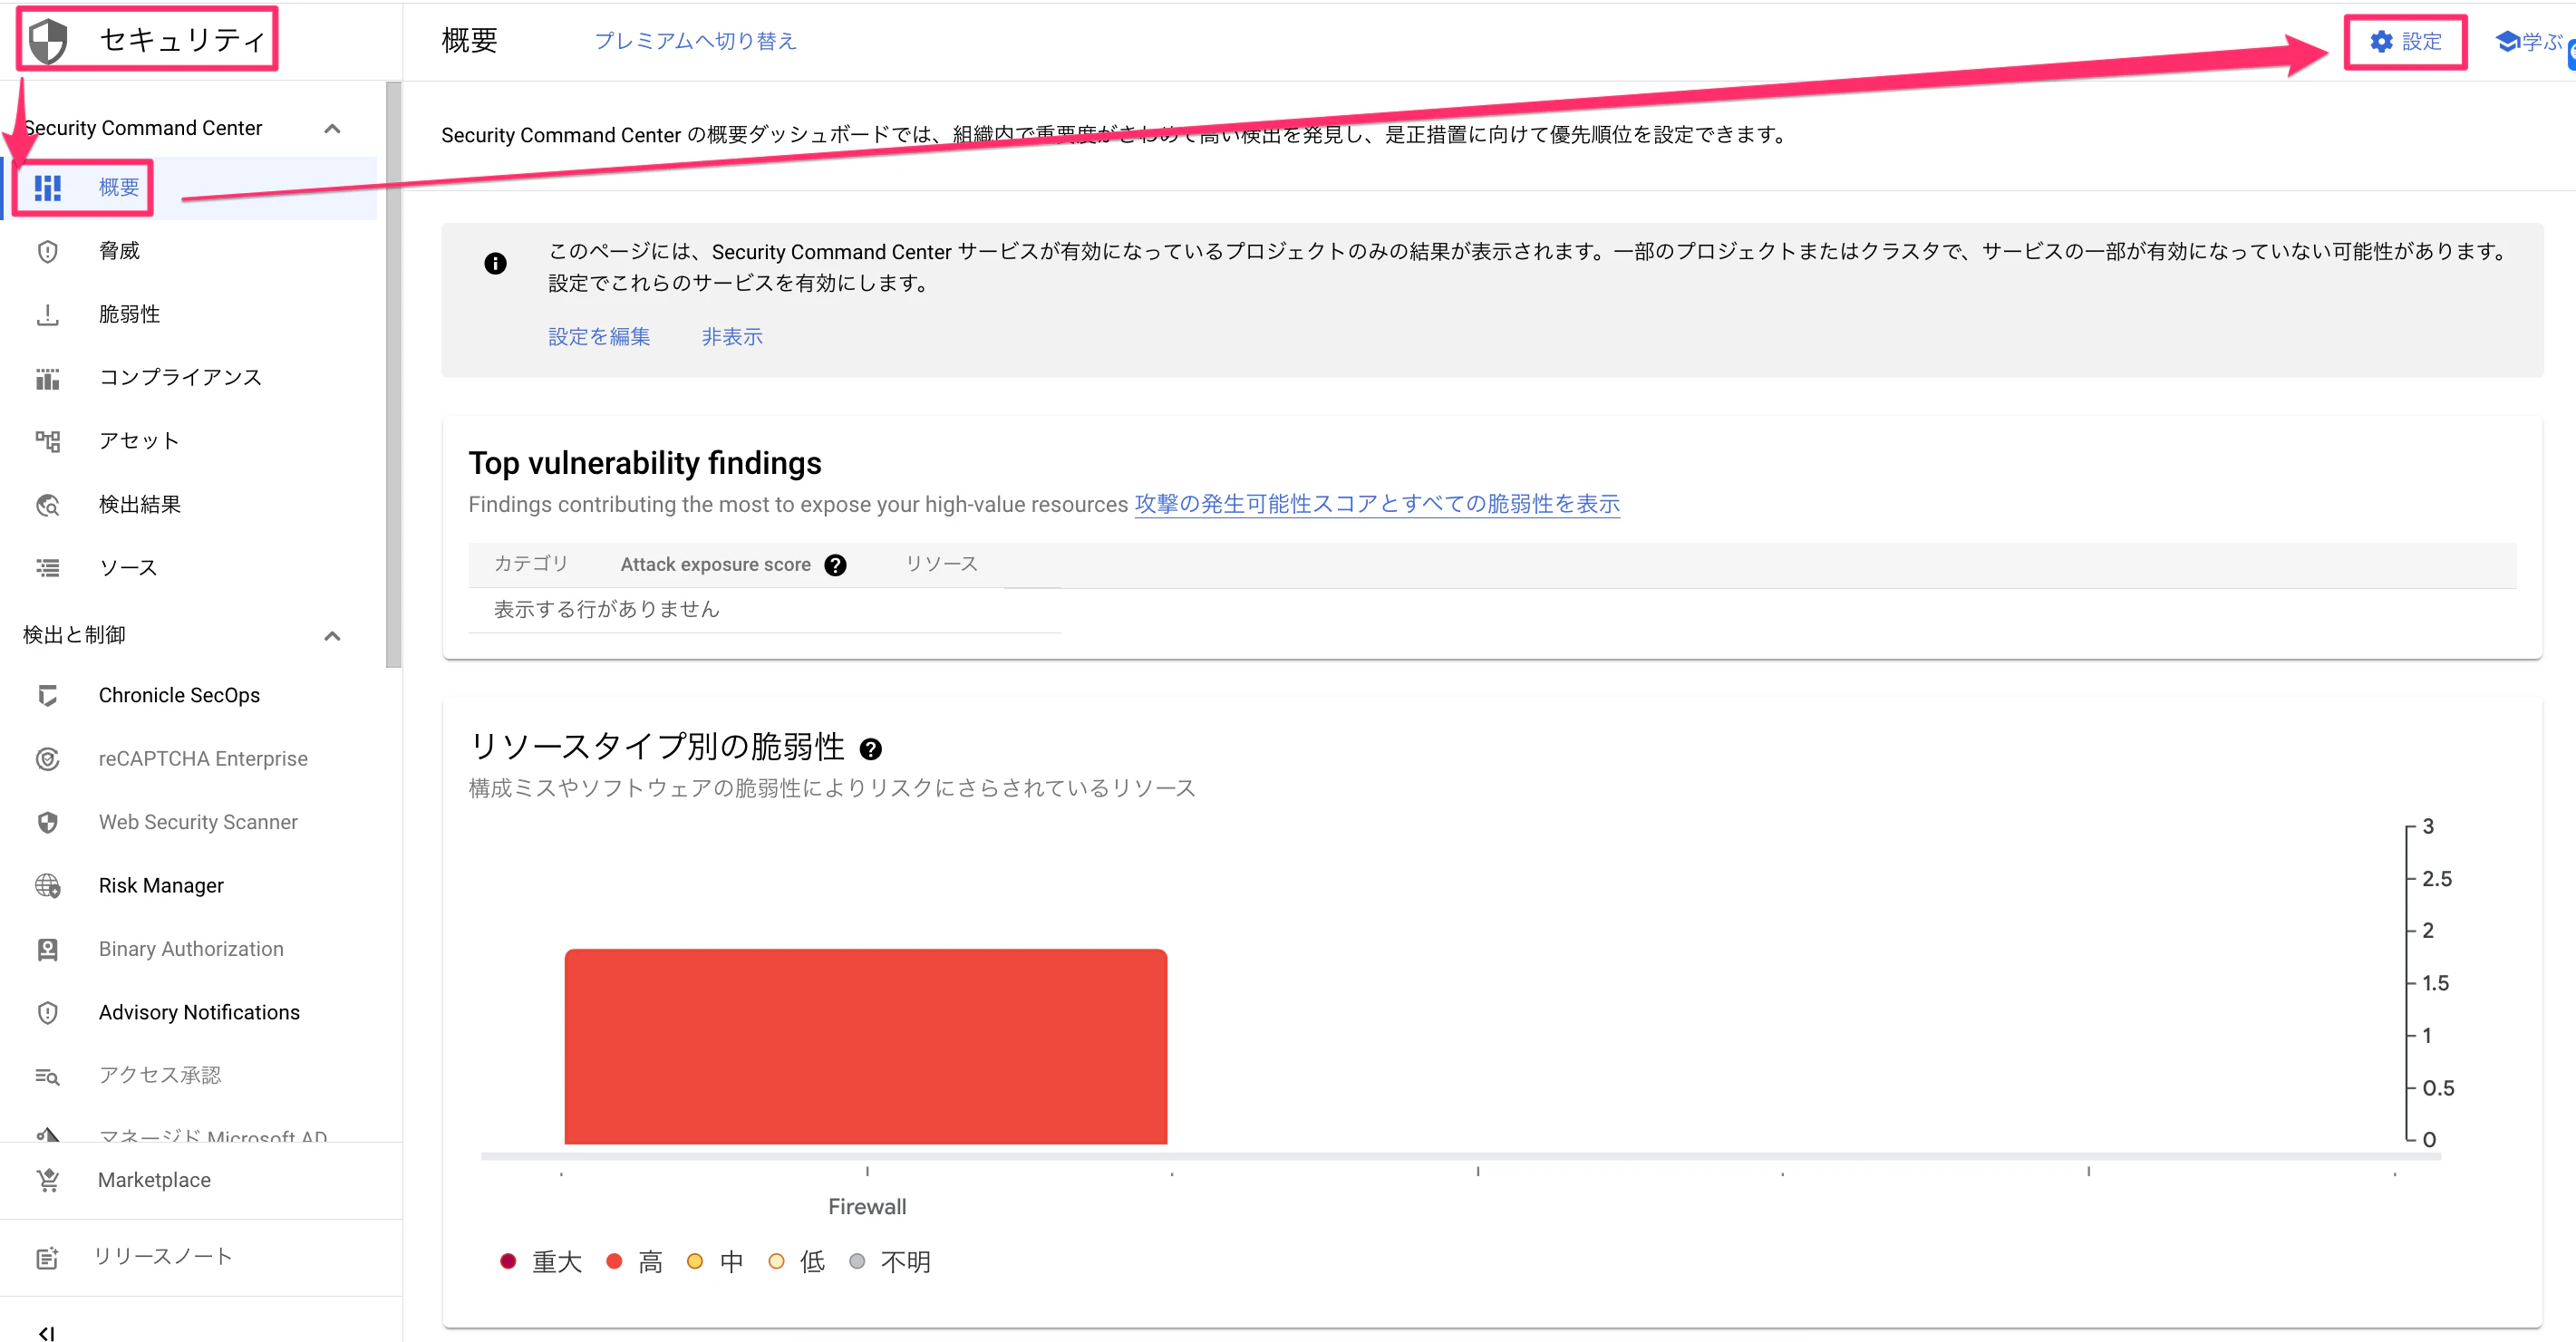This screenshot has height=1342, width=2576.
Task: Open reCAPTCHA Enterprise
Action: click(x=188, y=759)
